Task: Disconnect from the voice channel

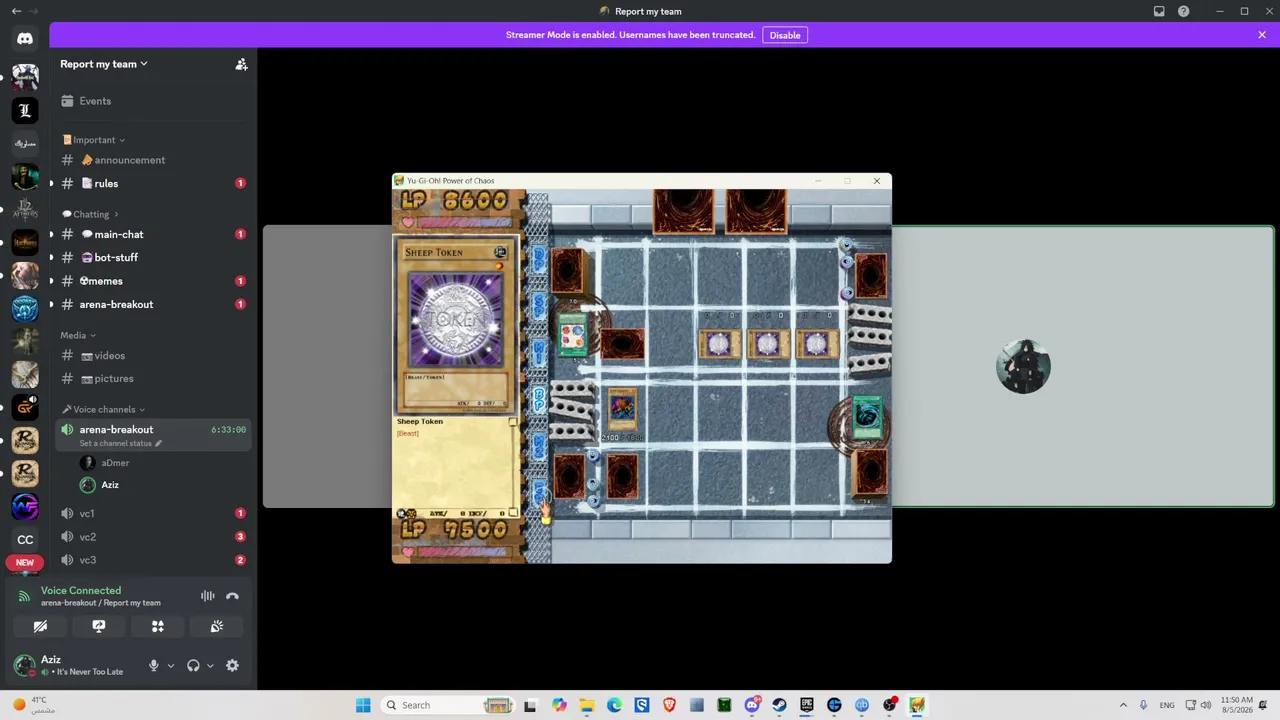Action: click(x=232, y=596)
